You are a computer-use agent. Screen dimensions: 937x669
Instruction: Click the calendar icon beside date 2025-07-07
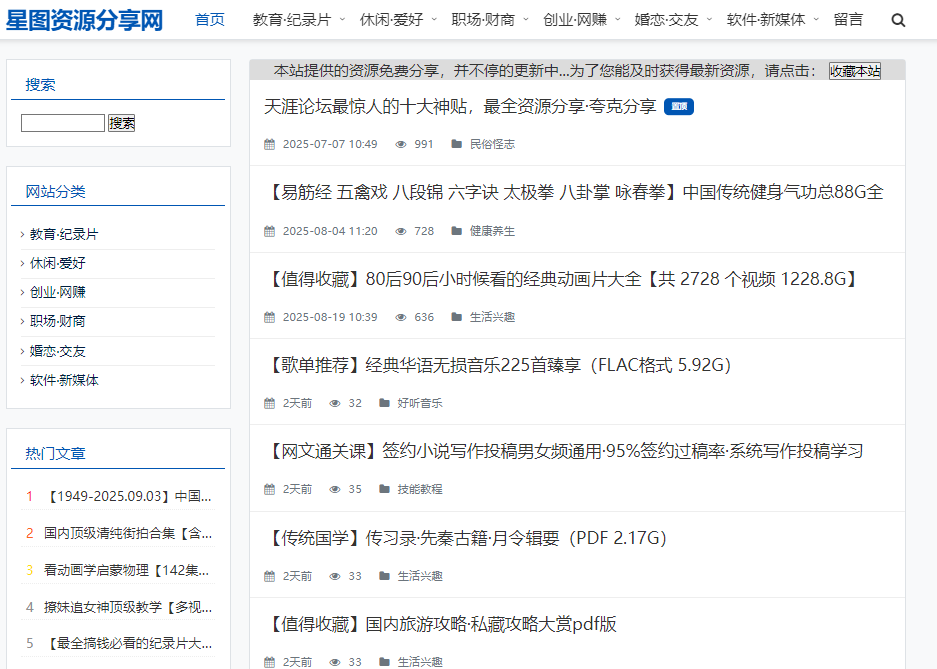[x=268, y=144]
